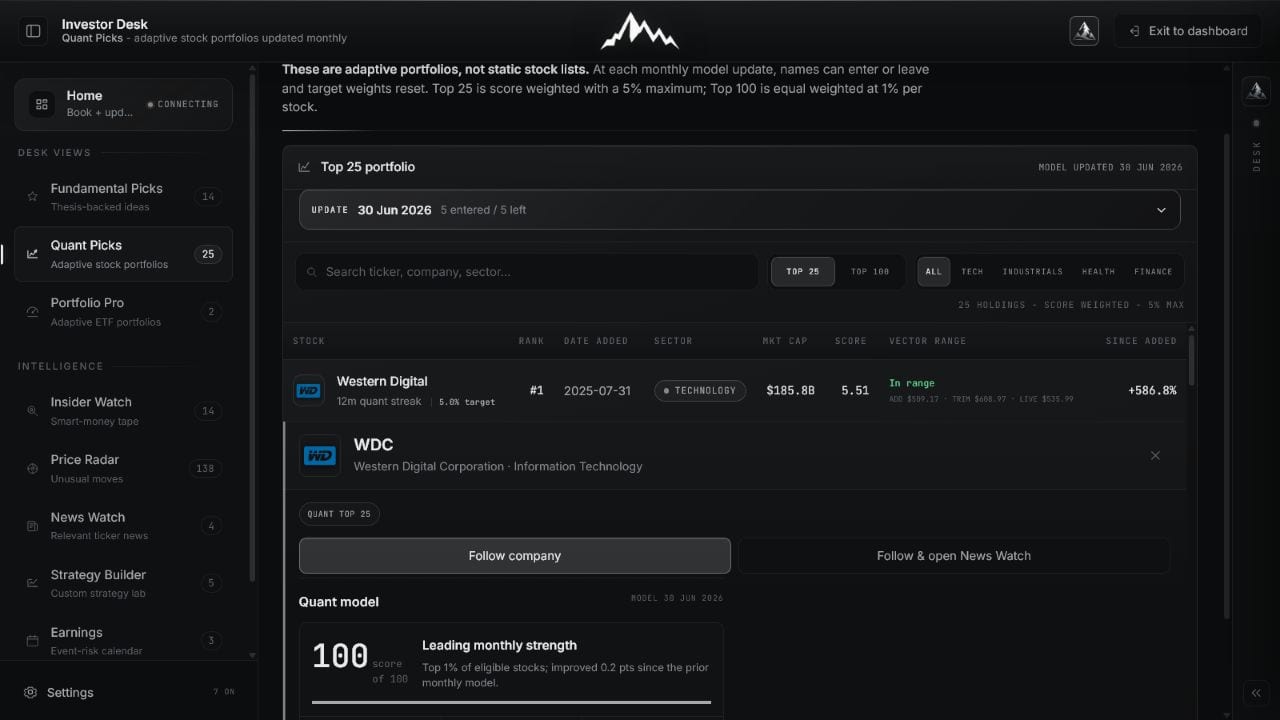Toggle the sidebar panel icon beside Investor Desk

[33, 31]
